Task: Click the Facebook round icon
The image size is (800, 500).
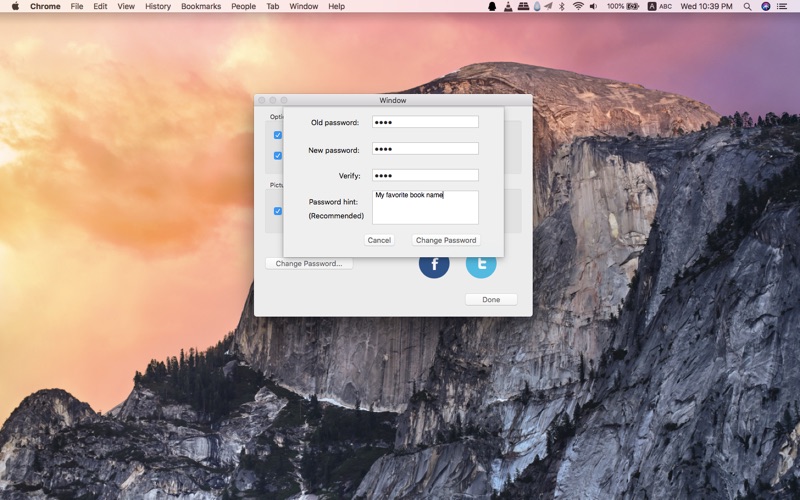Action: point(434,264)
